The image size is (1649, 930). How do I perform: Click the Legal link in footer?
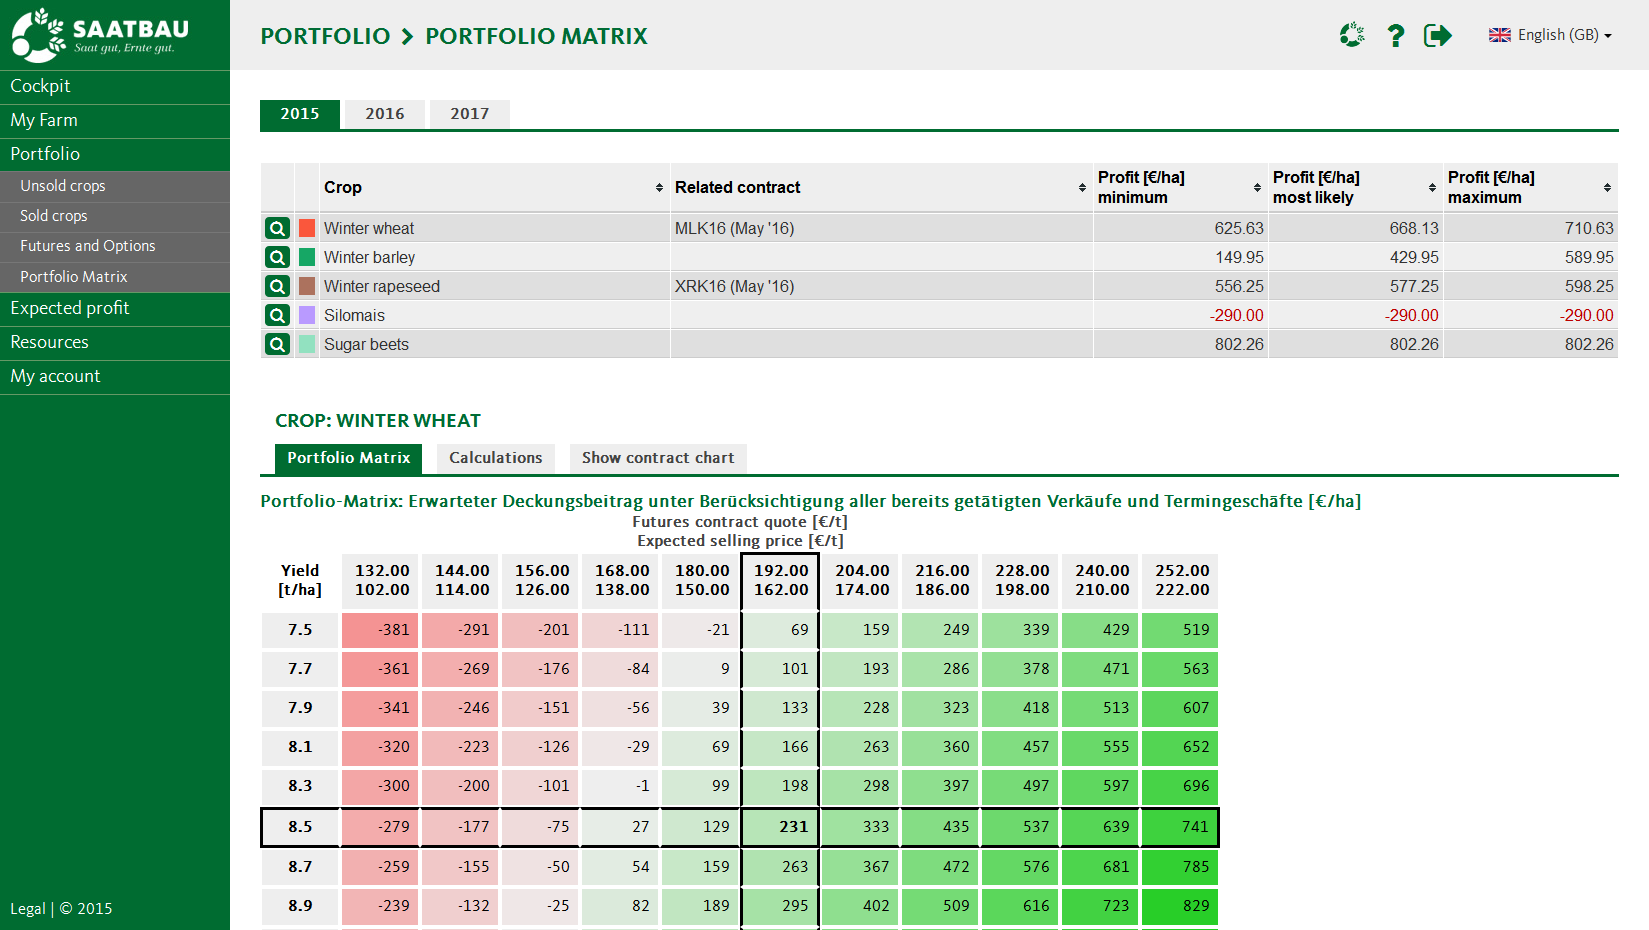27,909
